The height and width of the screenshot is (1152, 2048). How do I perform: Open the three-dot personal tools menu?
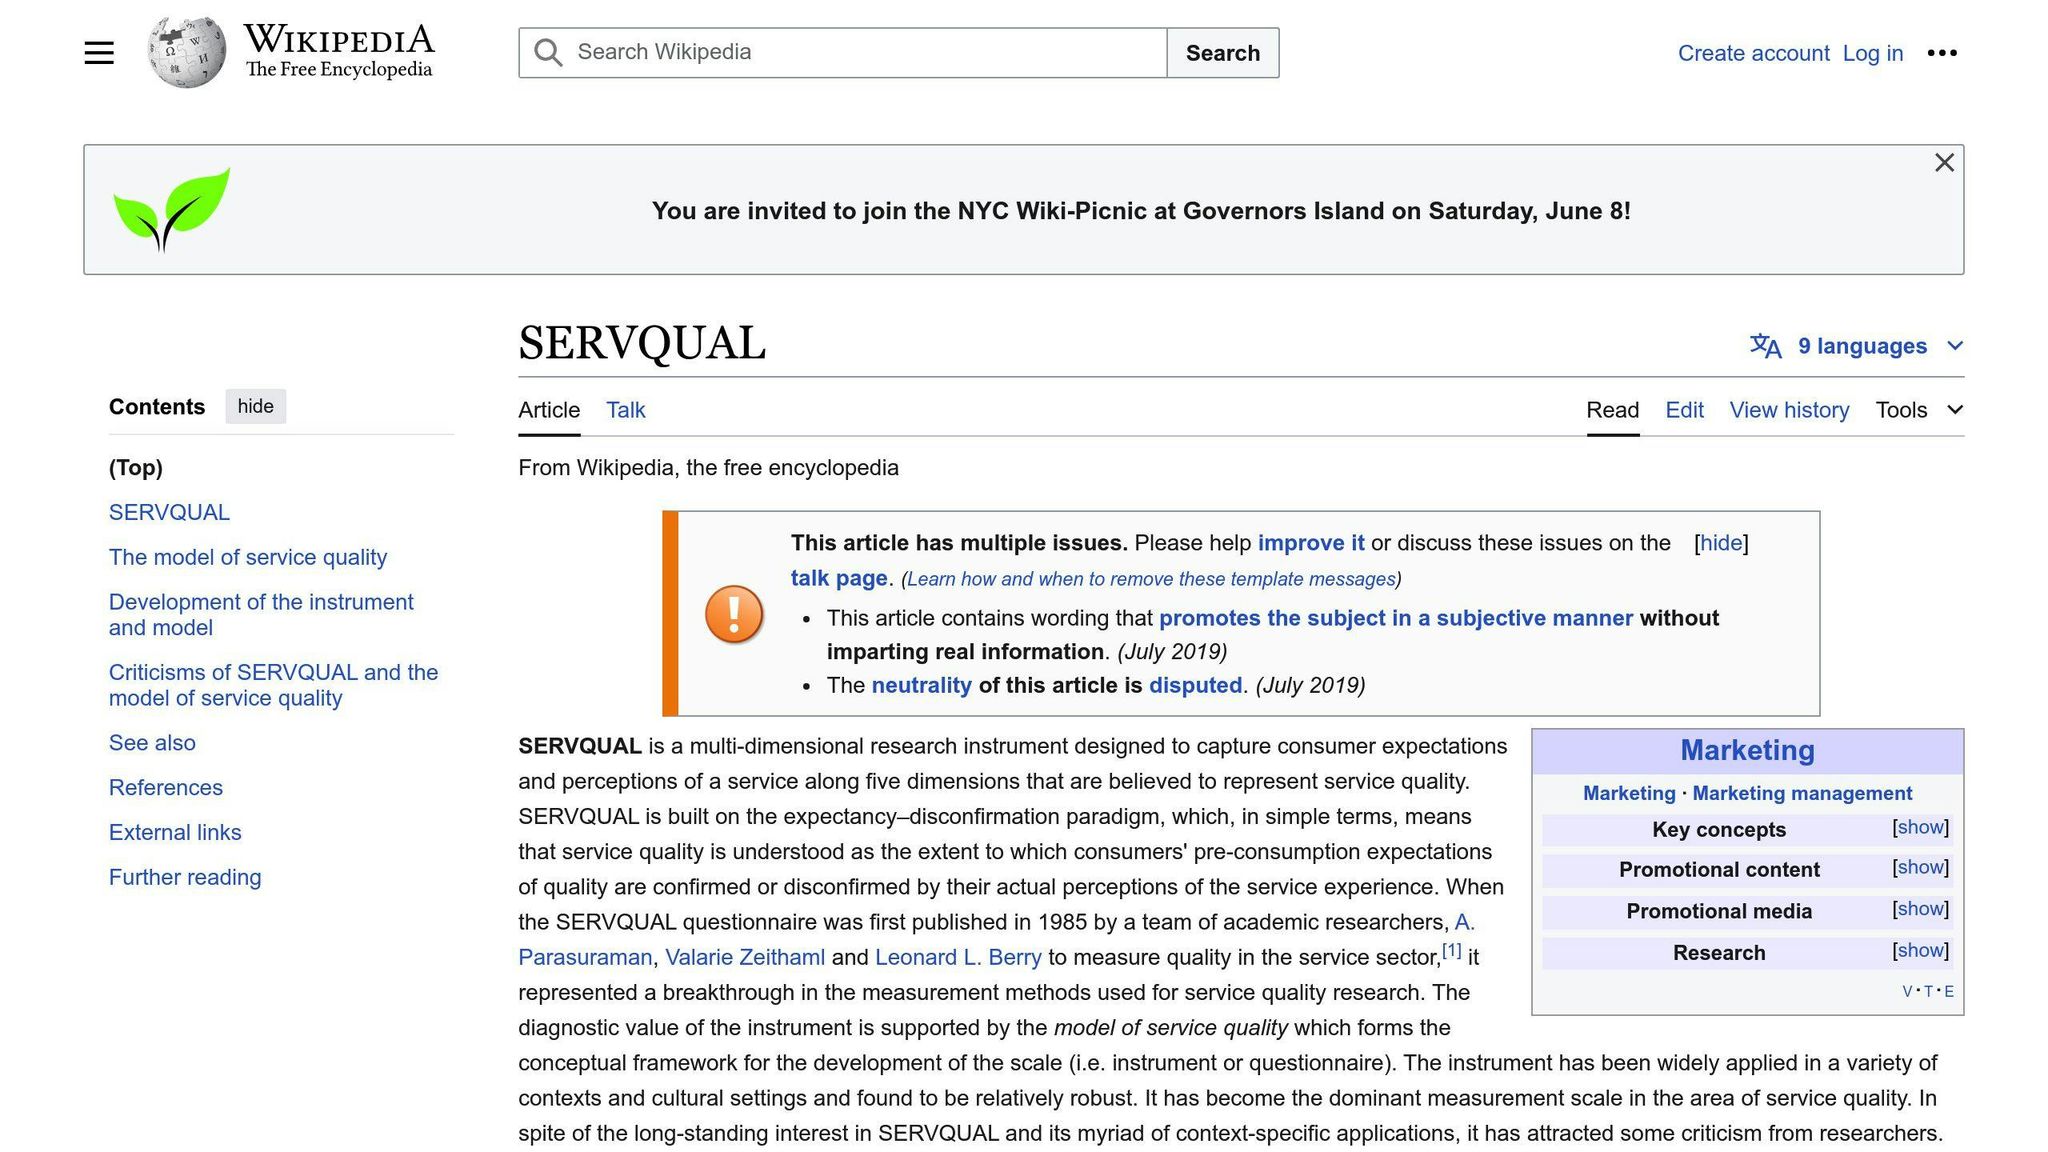[x=1942, y=53]
